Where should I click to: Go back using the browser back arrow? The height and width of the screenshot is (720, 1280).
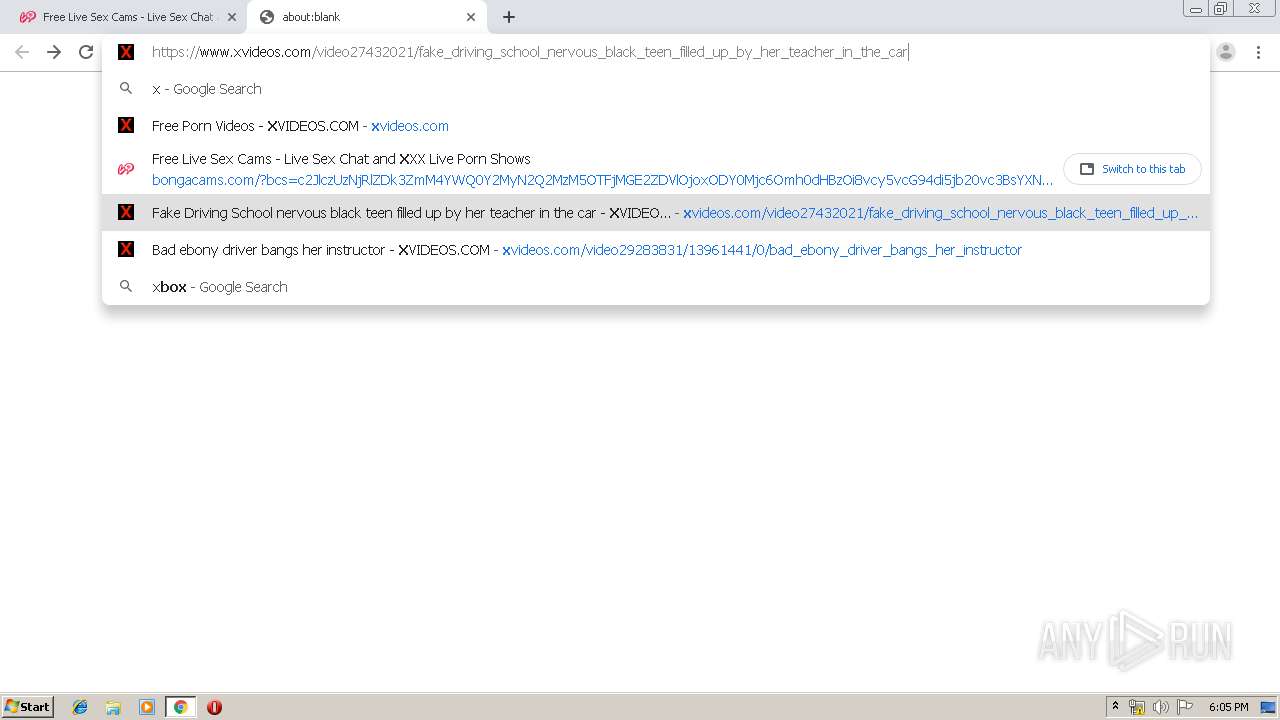22,52
